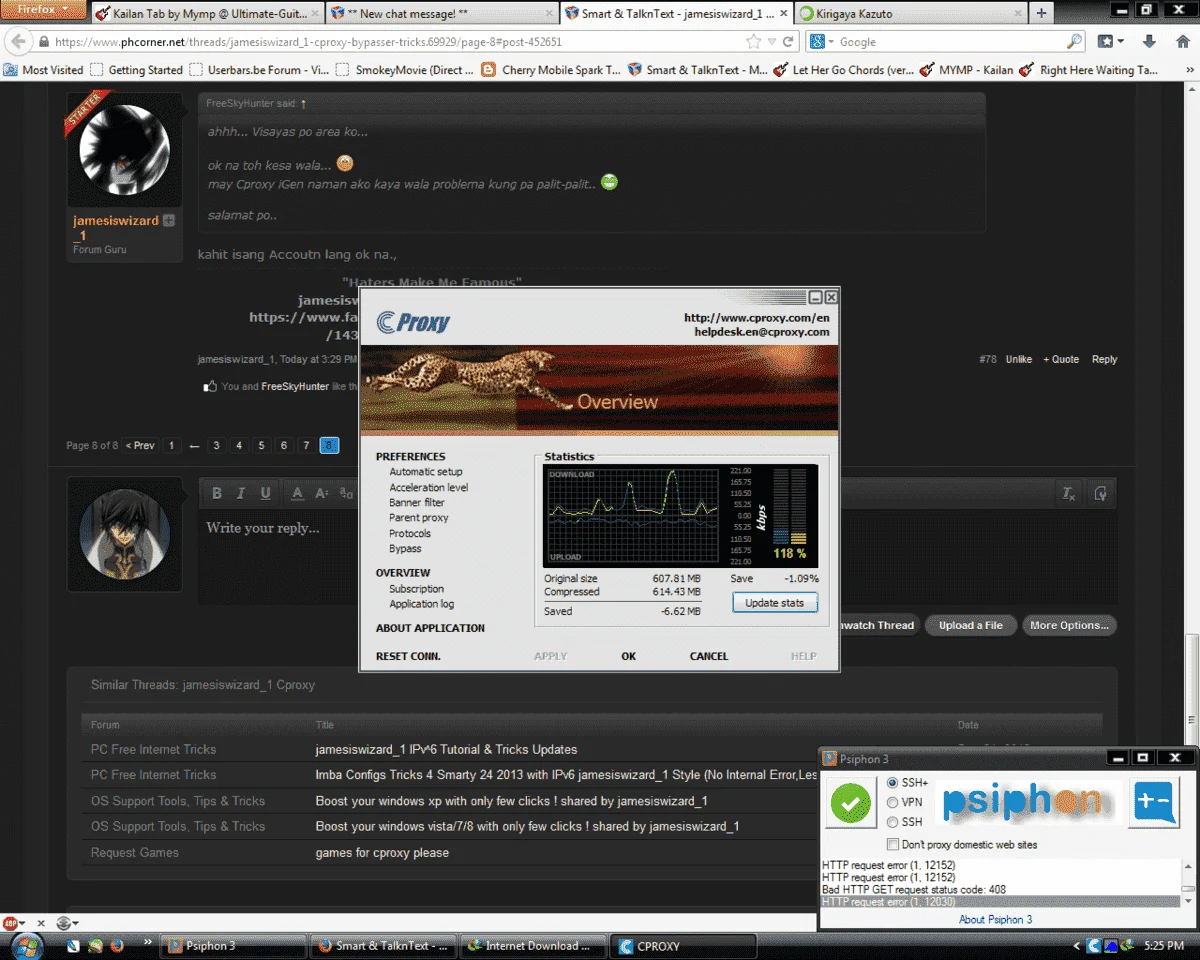Open Automatic setup in CProxy preferences

[x=426, y=472]
